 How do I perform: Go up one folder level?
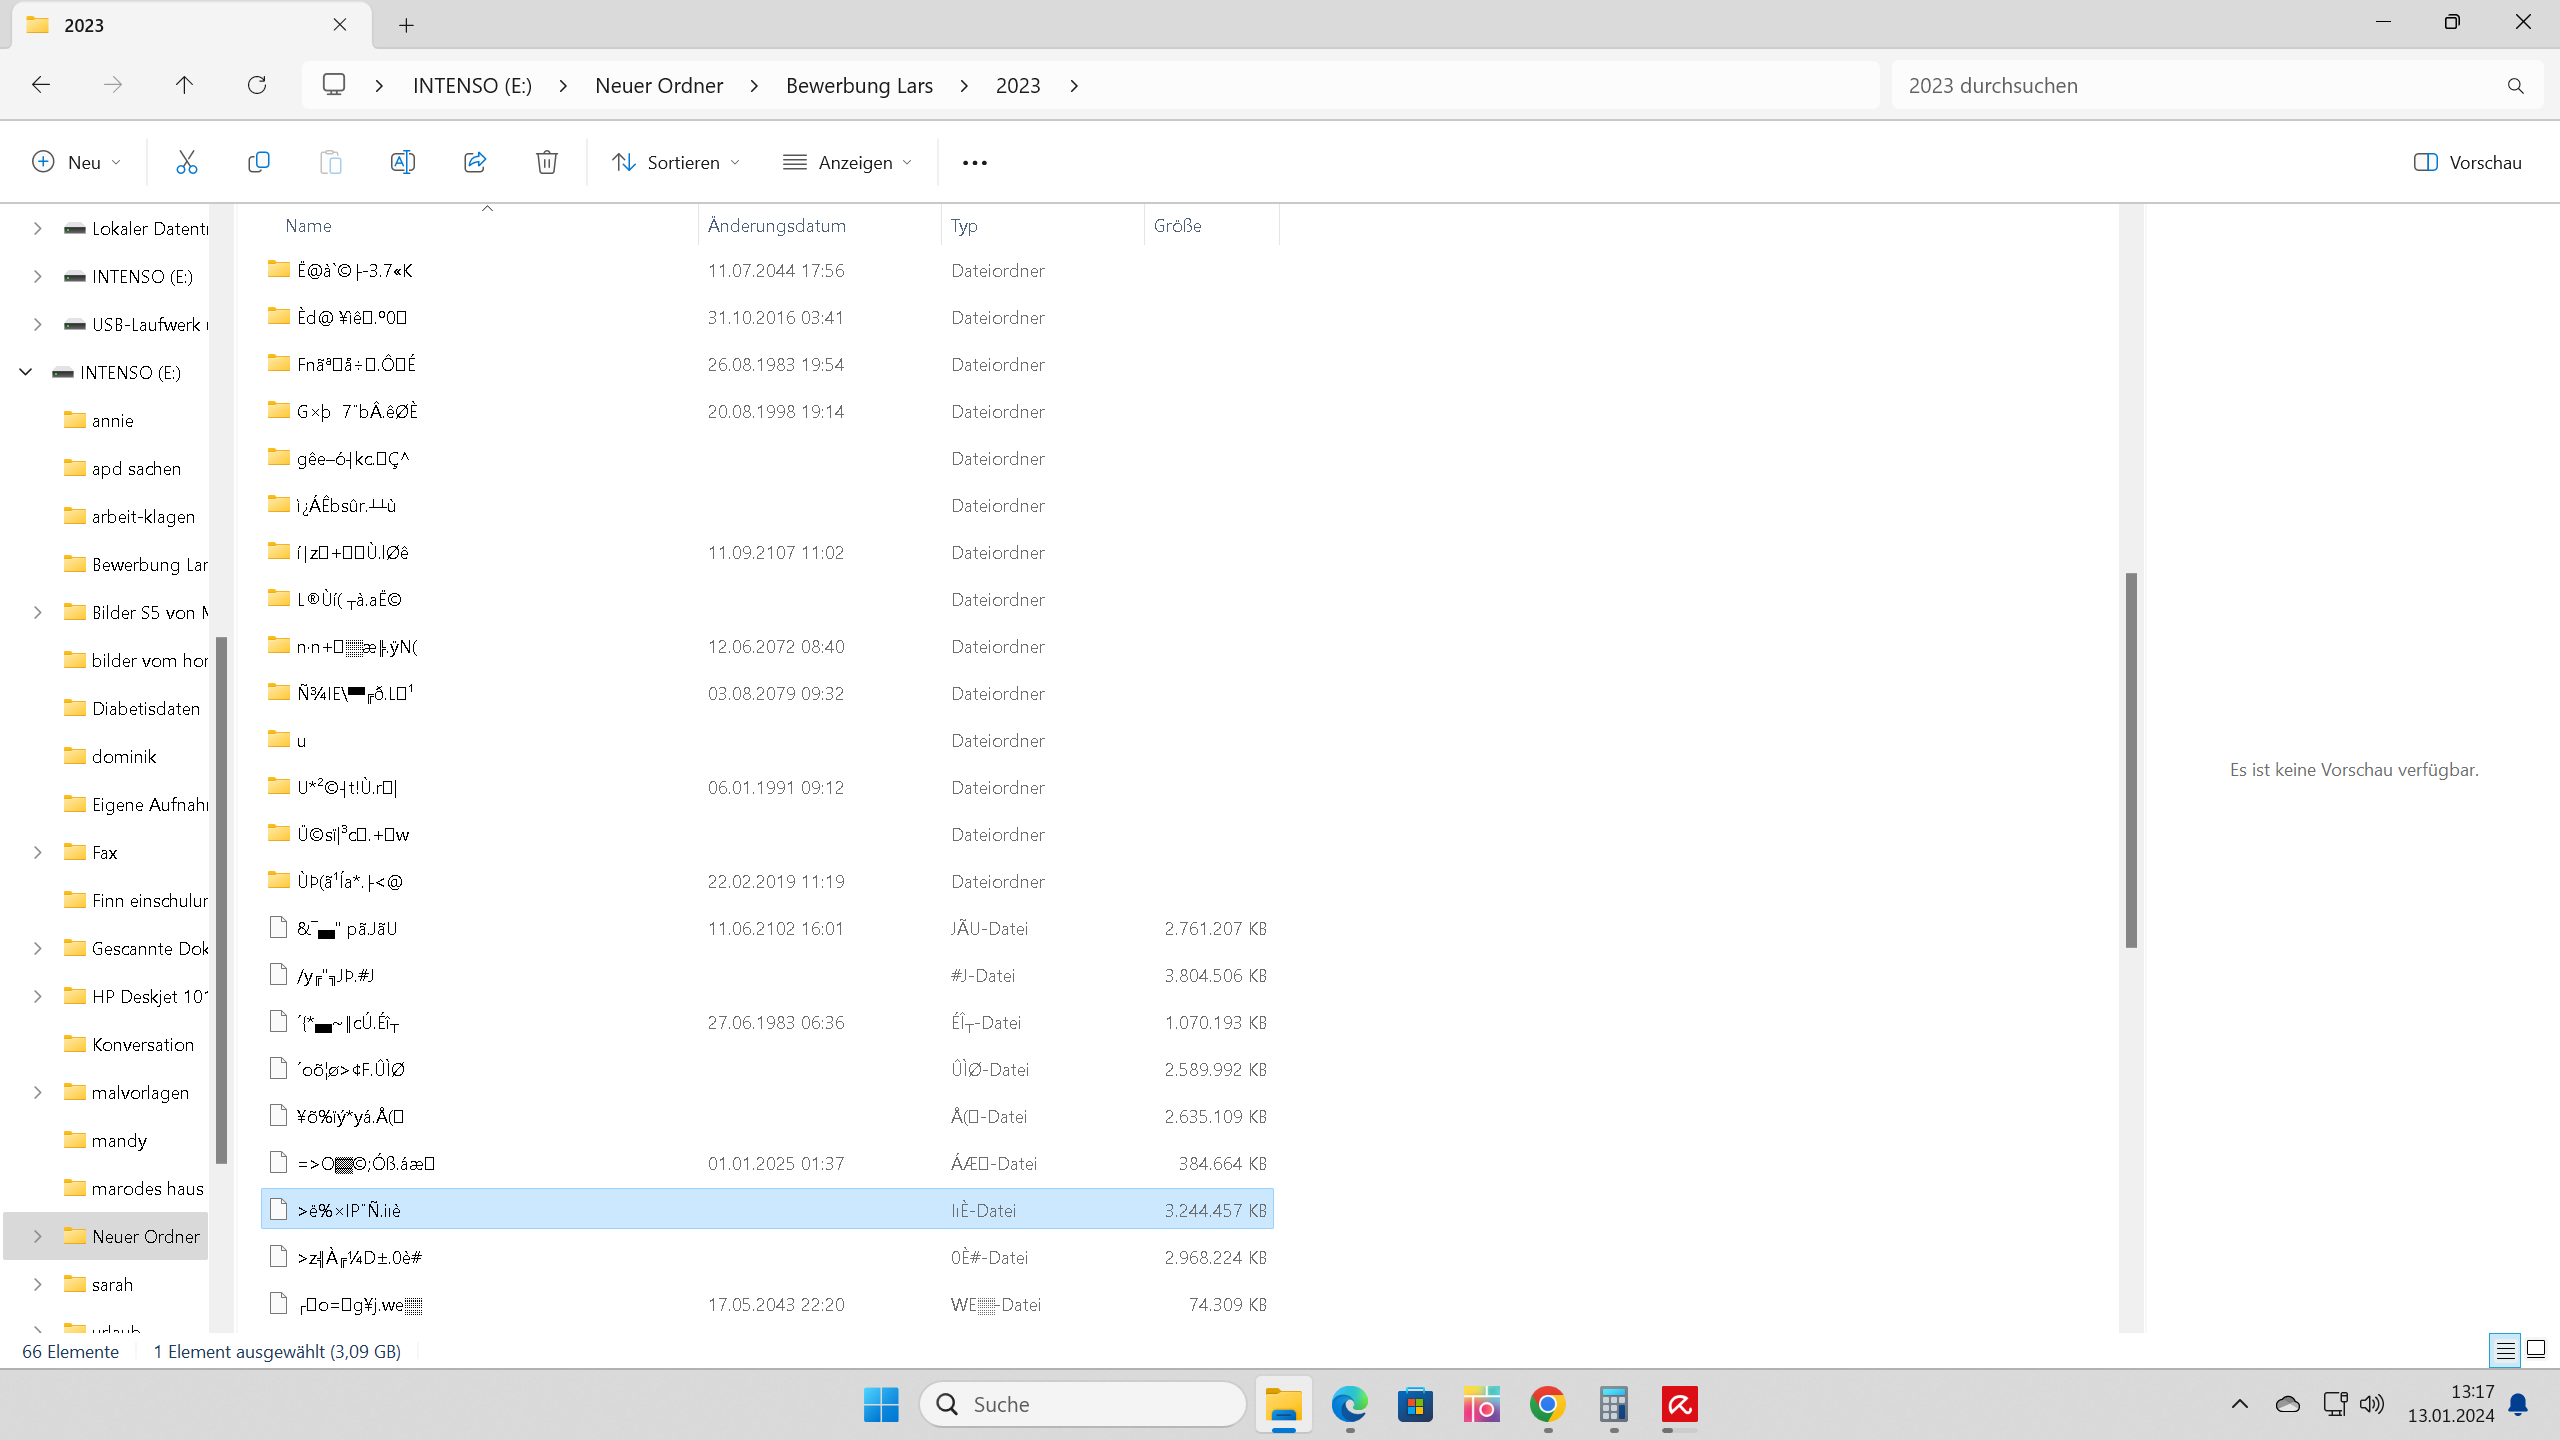[x=184, y=85]
